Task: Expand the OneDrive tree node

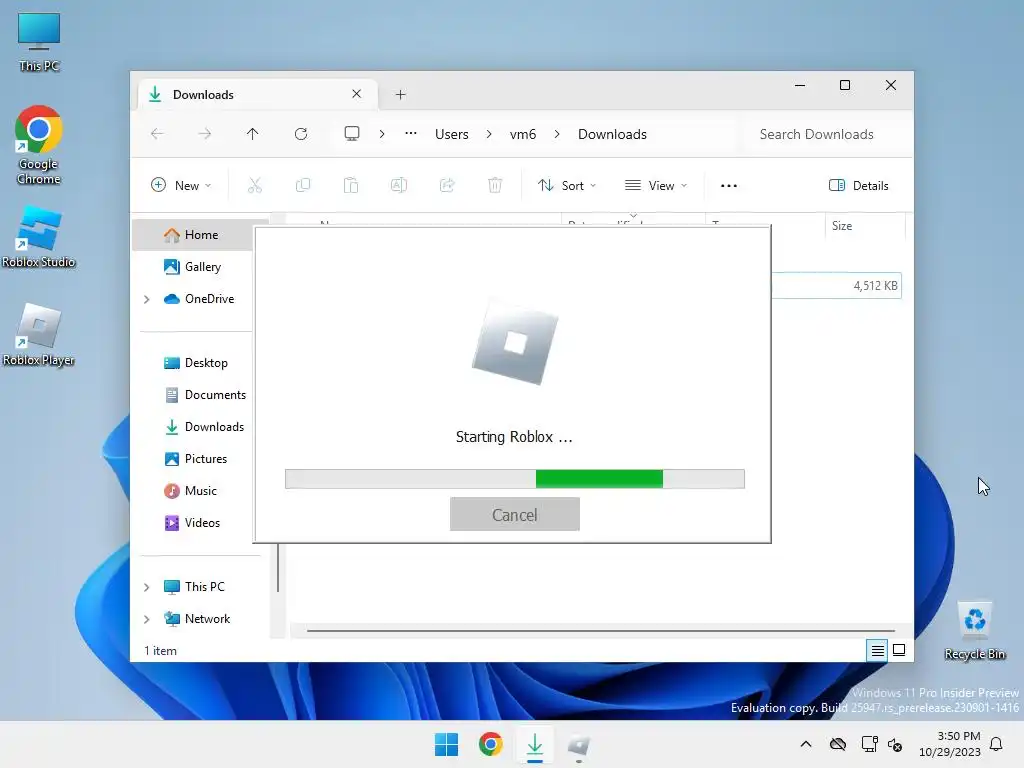Action: pyautogui.click(x=147, y=299)
